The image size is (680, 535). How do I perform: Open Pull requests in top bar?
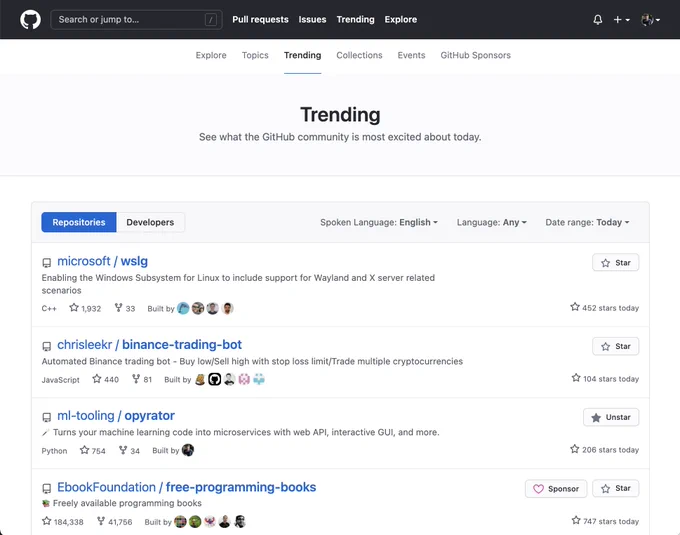[260, 20]
